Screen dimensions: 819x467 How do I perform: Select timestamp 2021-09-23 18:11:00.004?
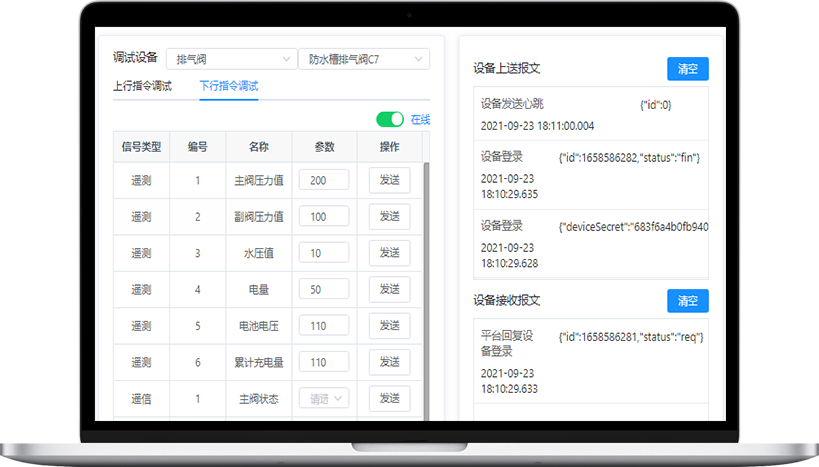point(537,126)
